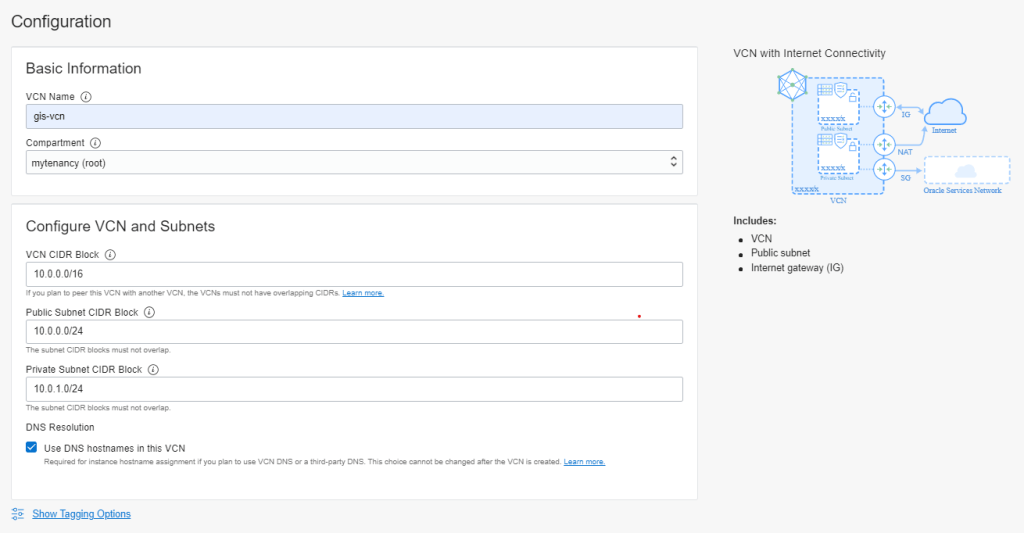Click the info icon for Public Subnet CIDR Block

(149, 312)
